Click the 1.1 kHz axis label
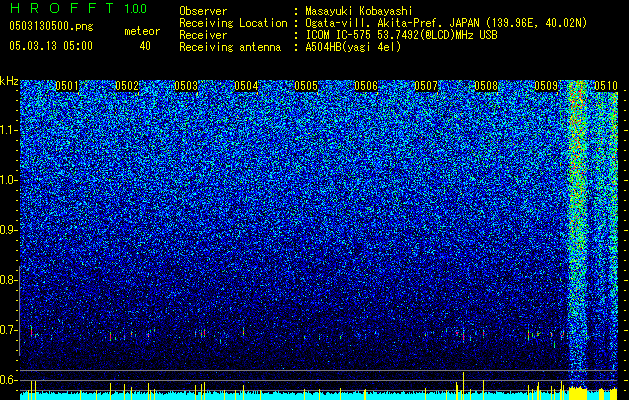The width and height of the screenshot is (629, 400). pyautogui.click(x=9, y=130)
